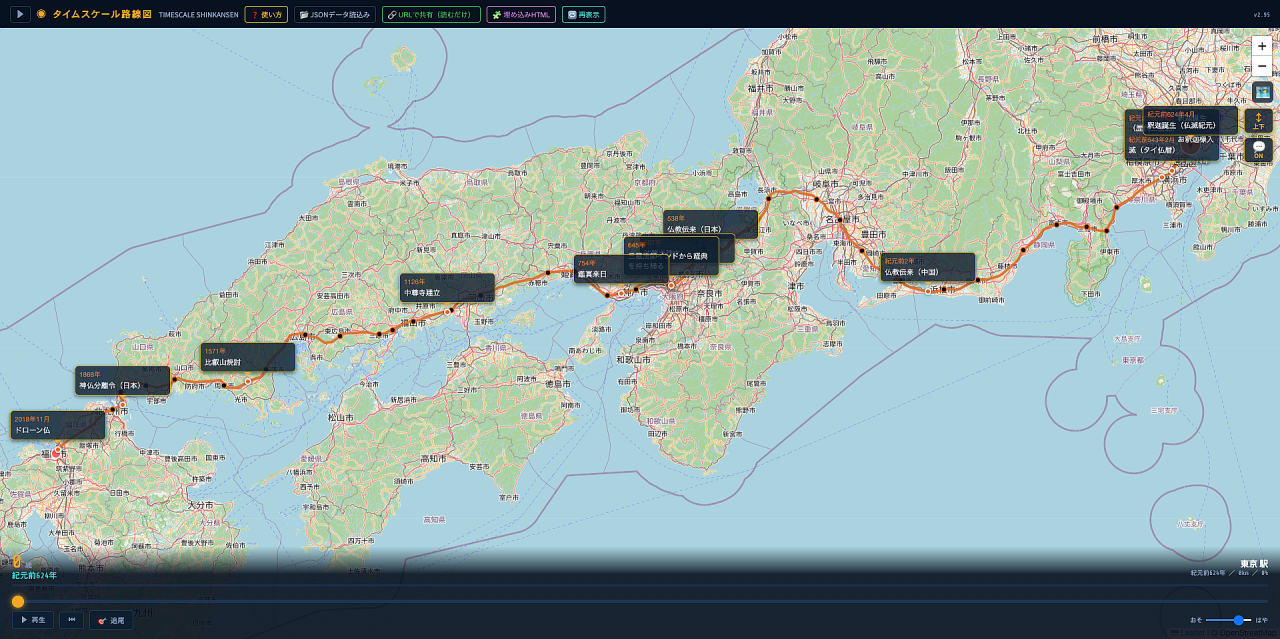Zoom out with the map minus button
Viewport: 1280px width, 639px height.
pyautogui.click(x=1262, y=67)
